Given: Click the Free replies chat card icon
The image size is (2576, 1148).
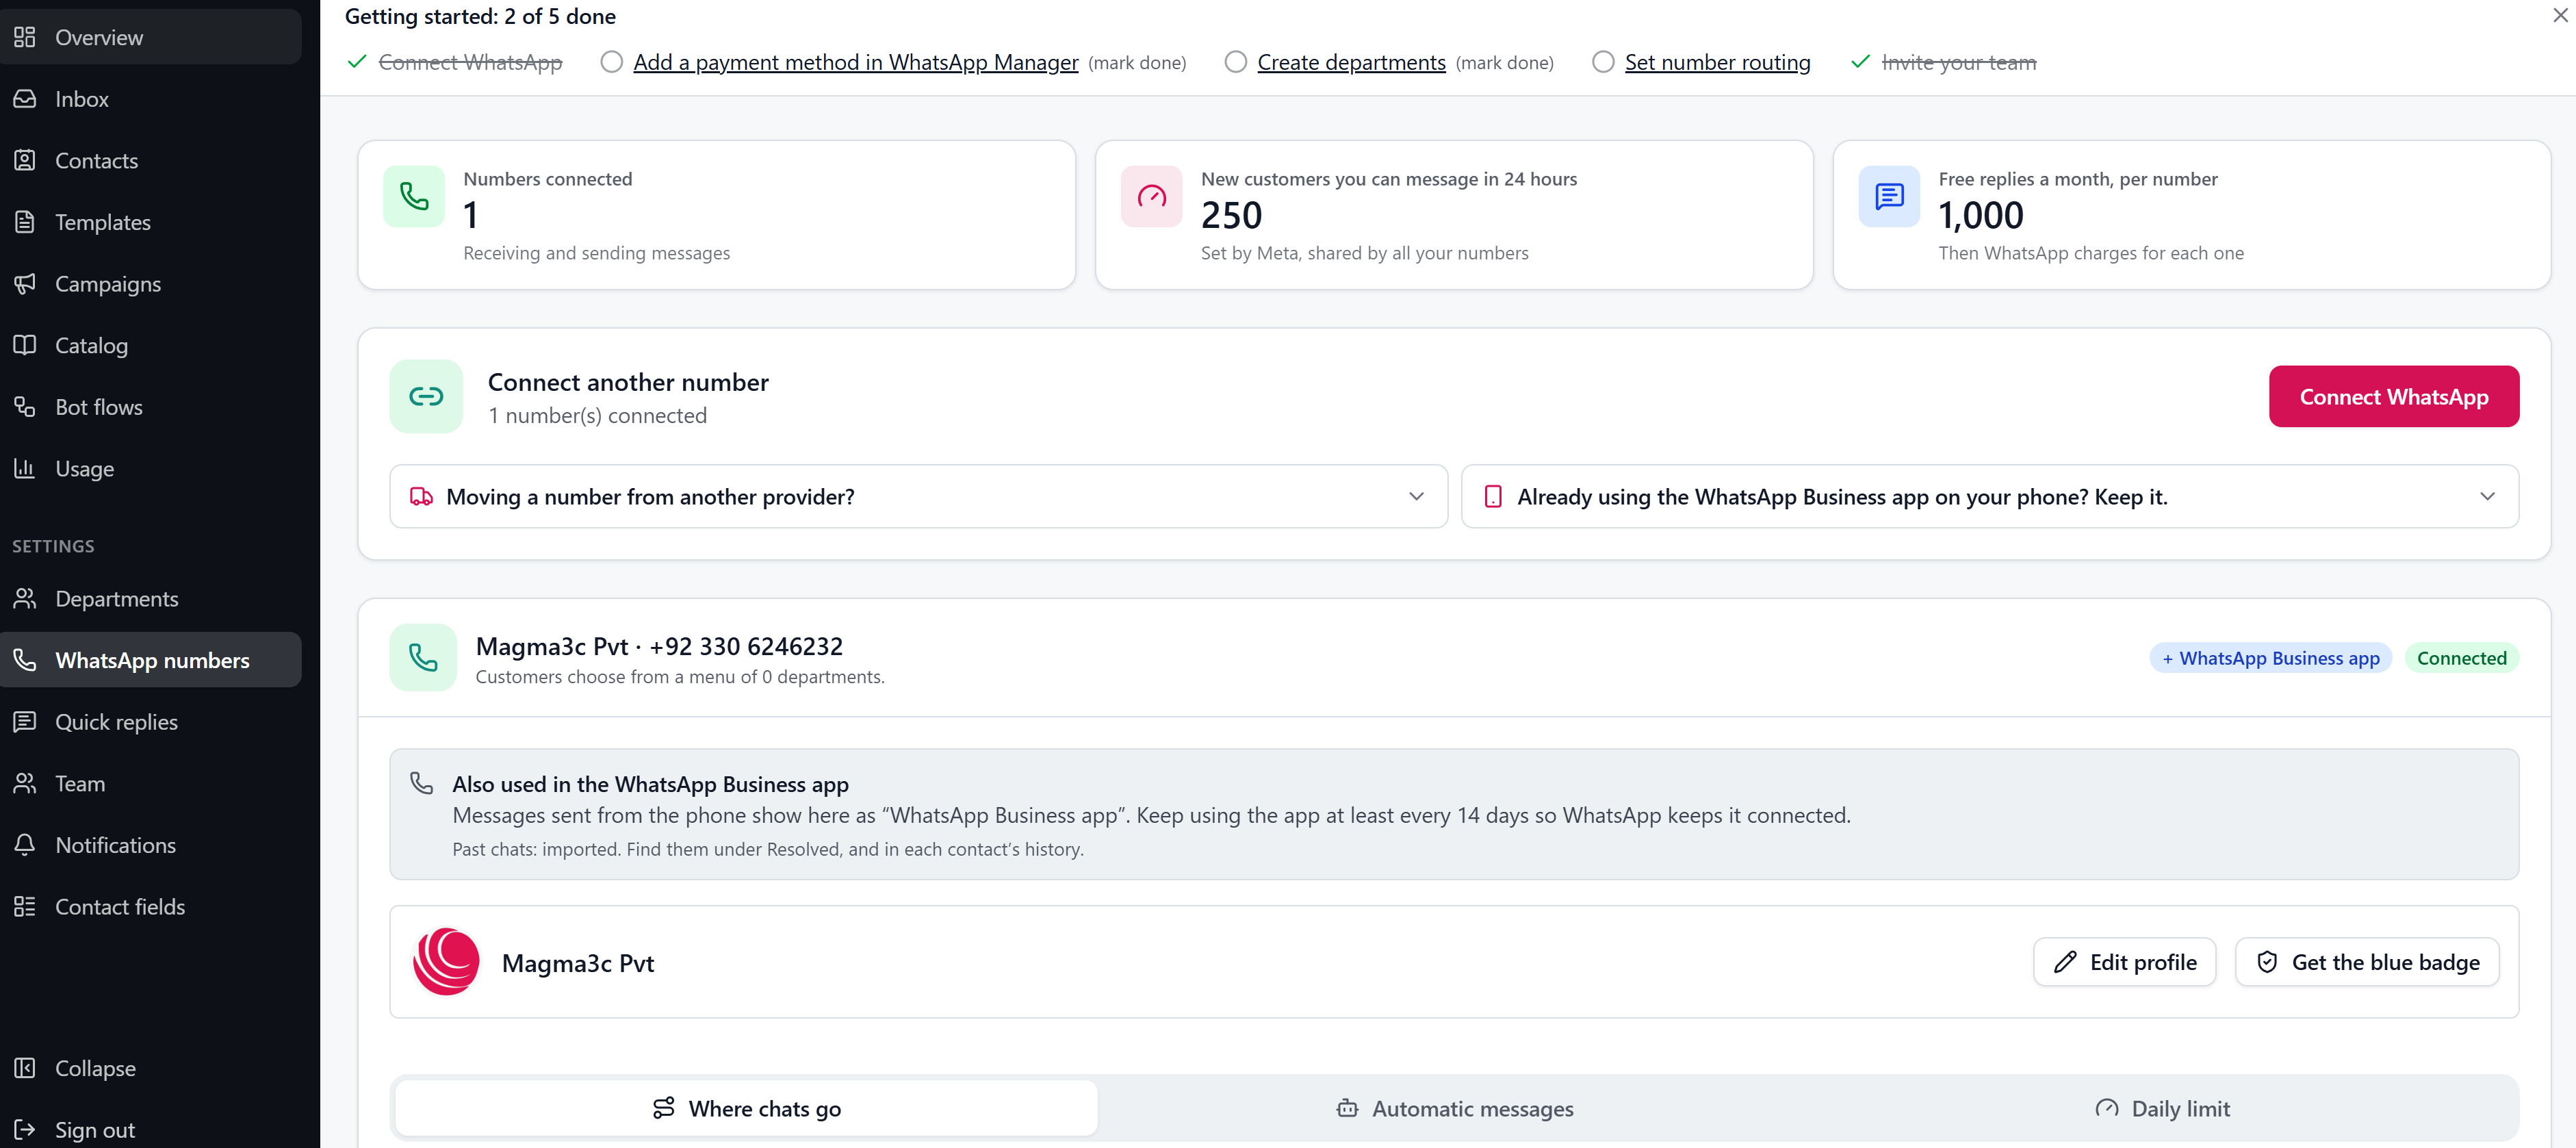Looking at the screenshot, I should click(1889, 196).
